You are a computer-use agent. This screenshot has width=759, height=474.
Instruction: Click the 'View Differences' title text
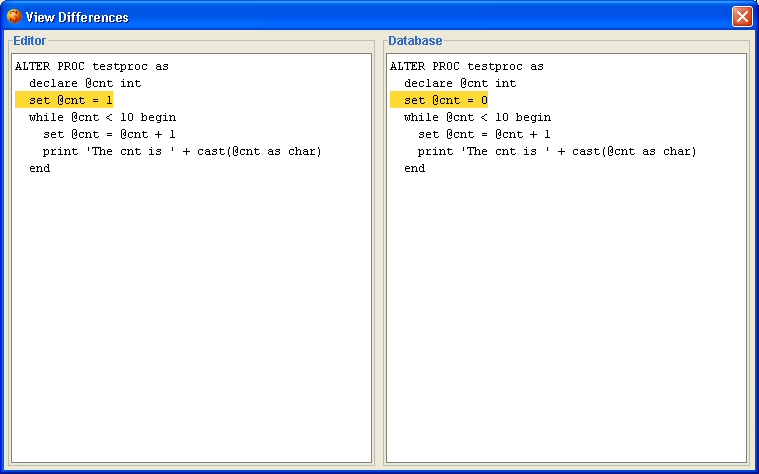[77, 17]
